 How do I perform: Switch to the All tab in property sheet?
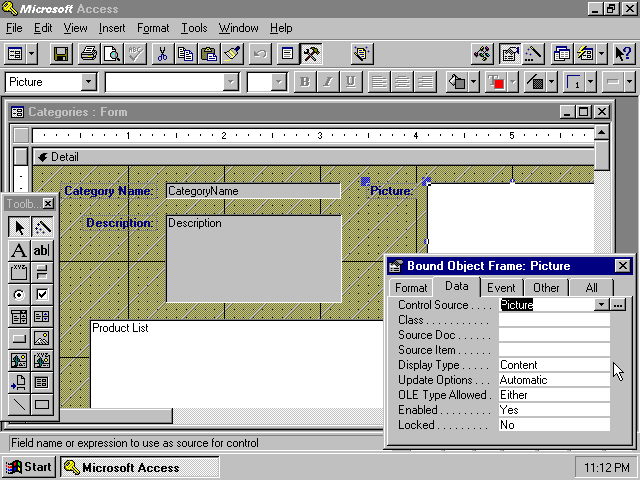tap(591, 288)
